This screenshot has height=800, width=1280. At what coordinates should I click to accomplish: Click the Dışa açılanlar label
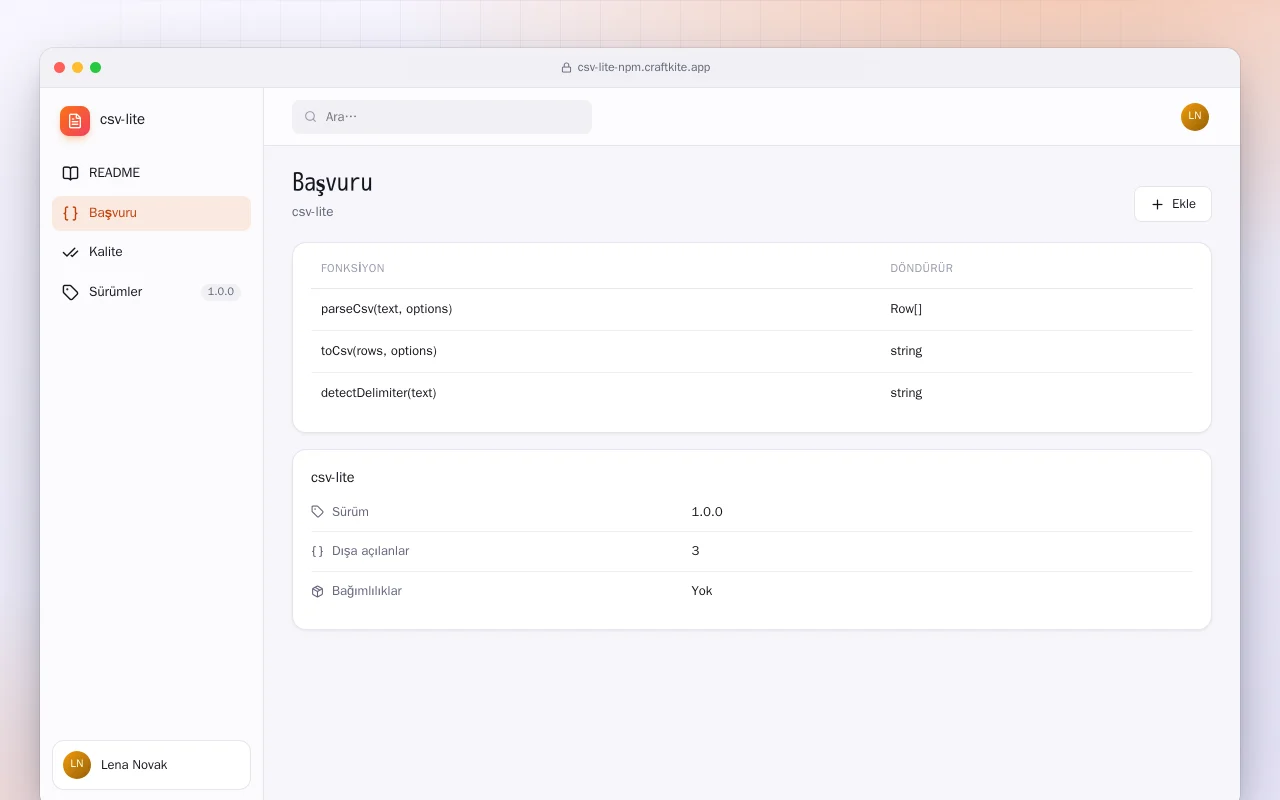click(x=371, y=551)
